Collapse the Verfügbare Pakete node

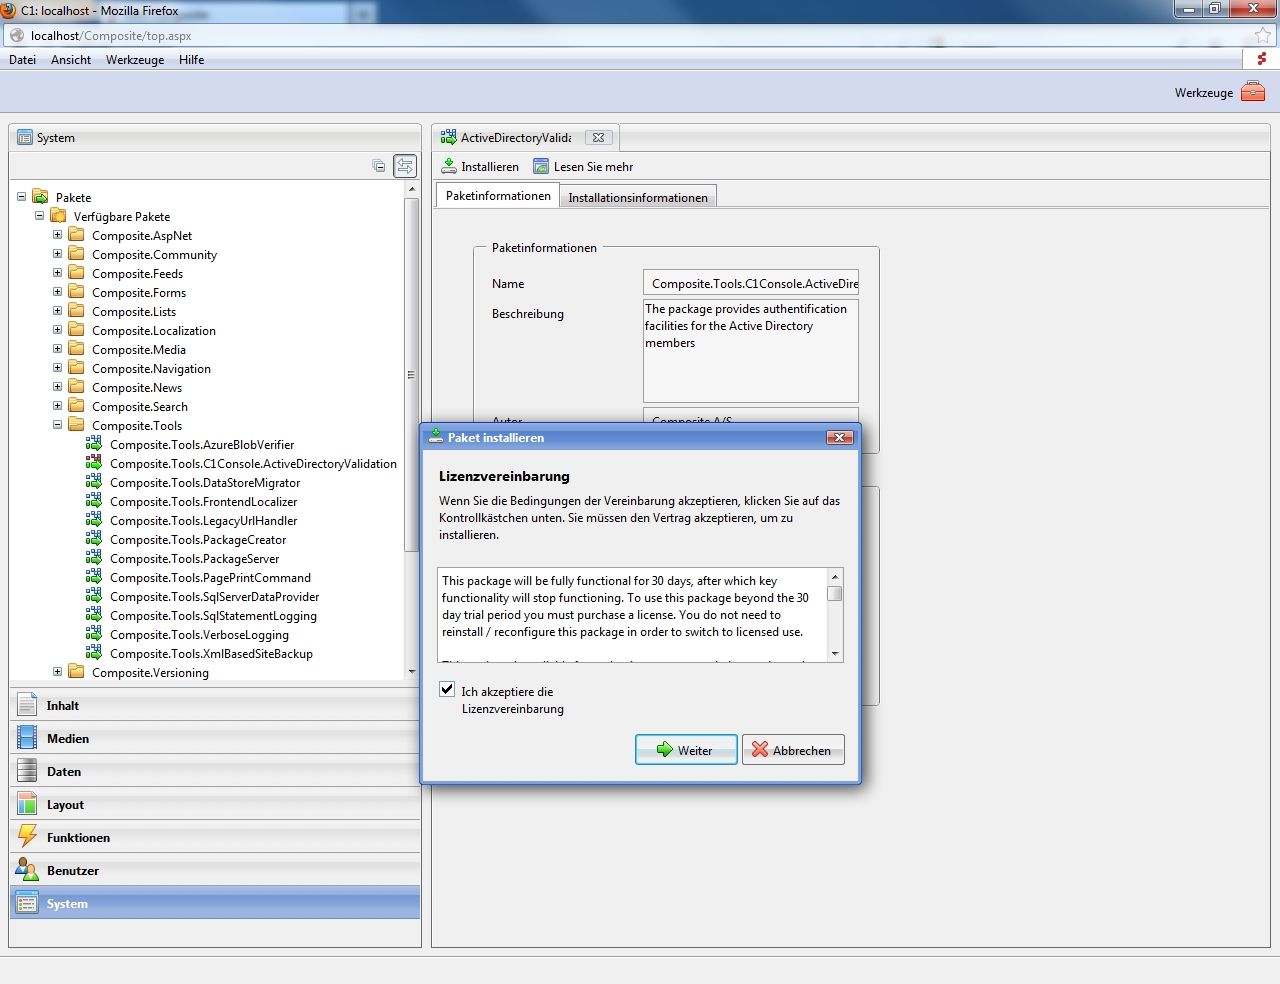[39, 216]
